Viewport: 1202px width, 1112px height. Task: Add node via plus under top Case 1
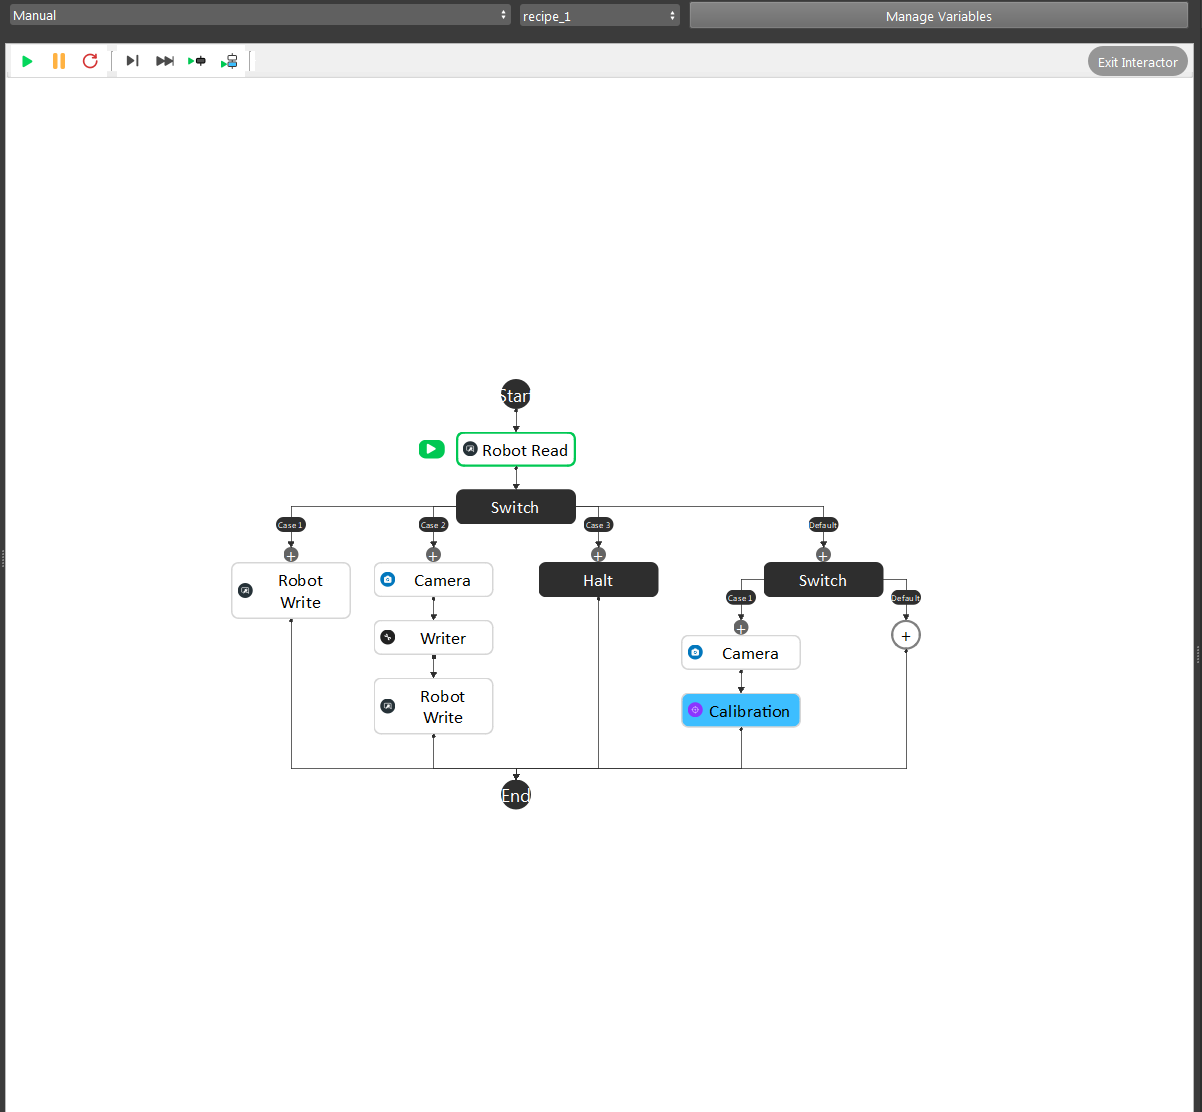[291, 554]
